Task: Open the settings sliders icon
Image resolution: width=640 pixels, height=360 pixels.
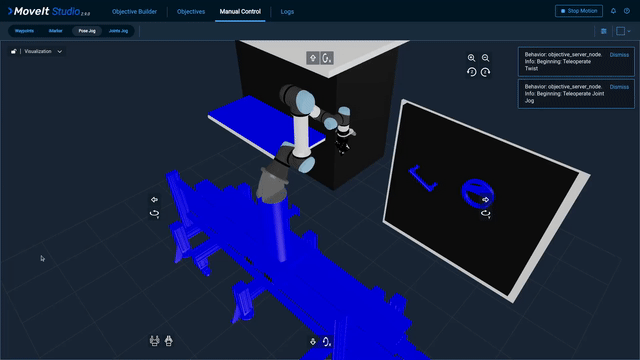Action: 604,31
